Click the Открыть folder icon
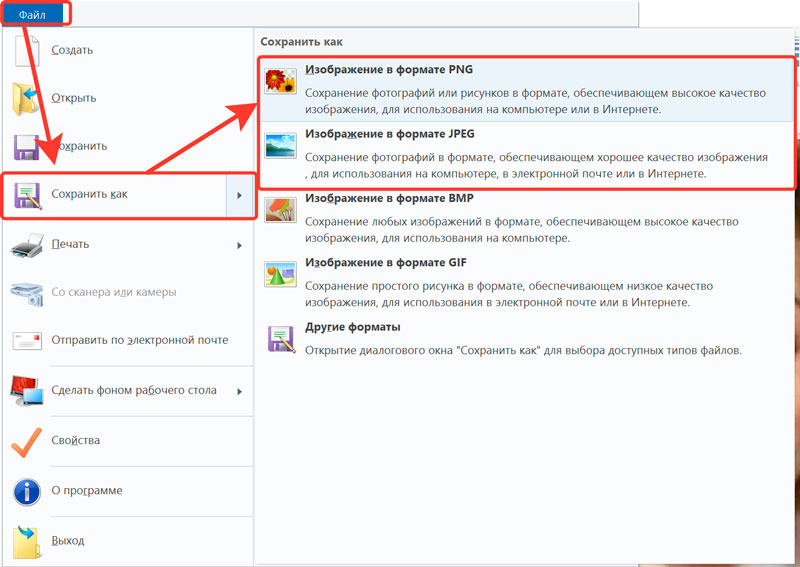800x567 pixels. pos(26,98)
